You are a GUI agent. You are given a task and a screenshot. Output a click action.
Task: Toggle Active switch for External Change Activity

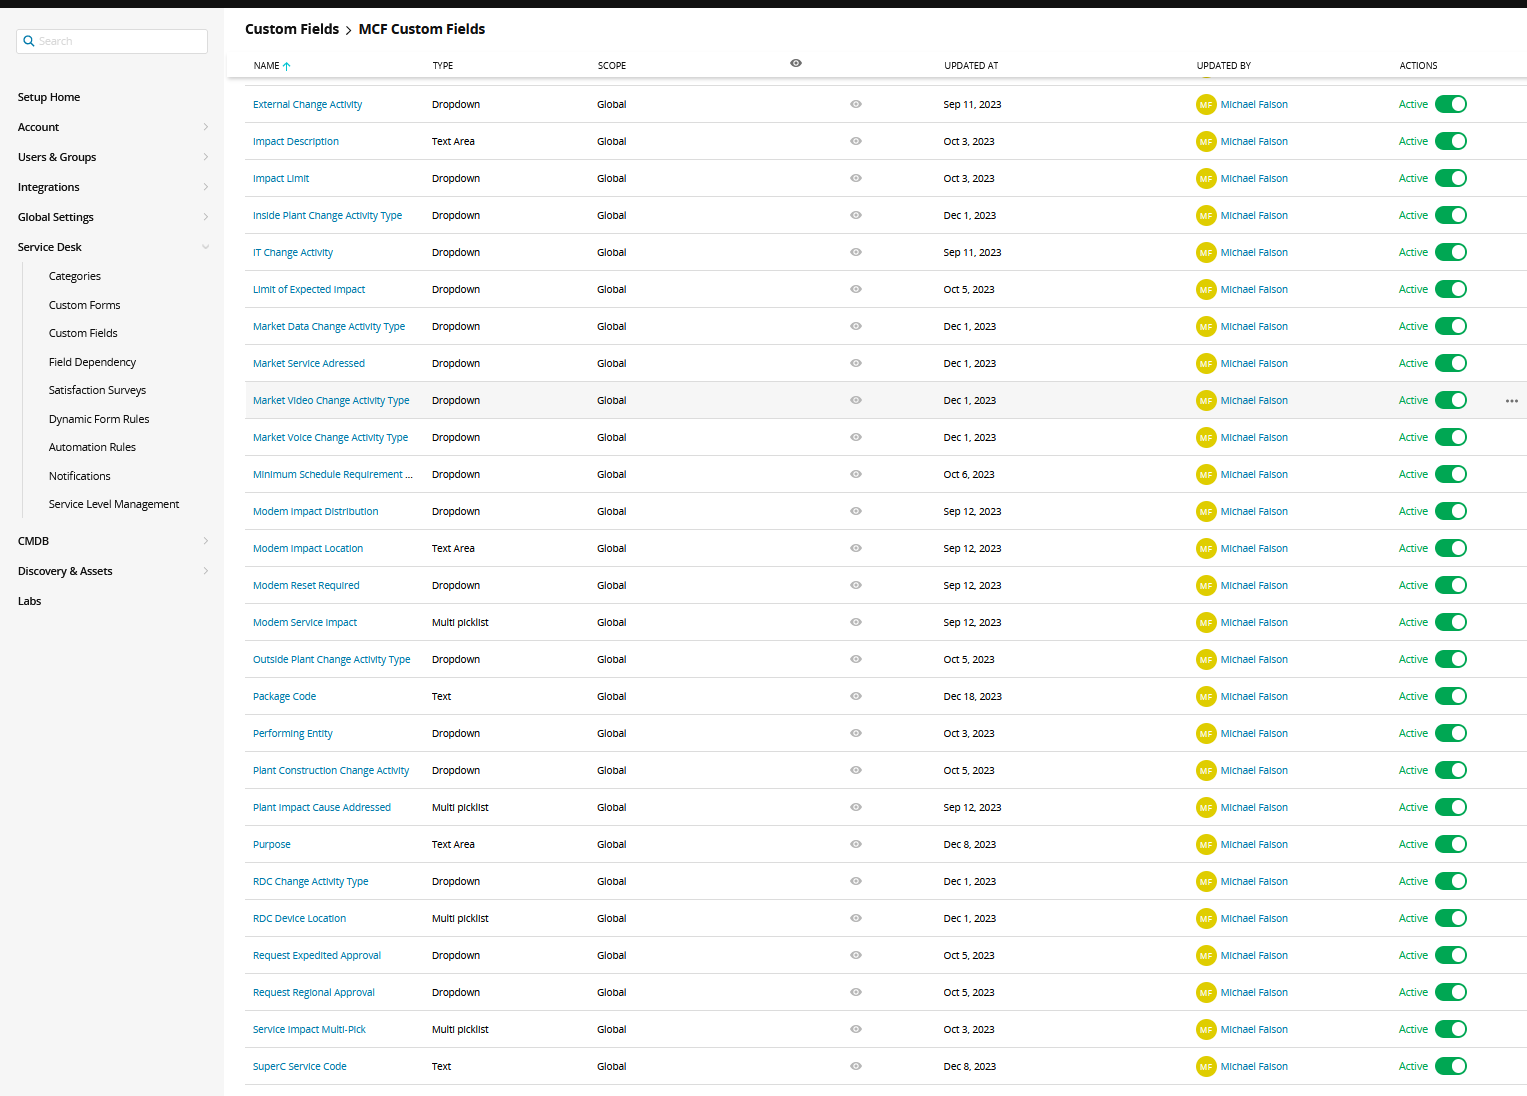click(1451, 104)
